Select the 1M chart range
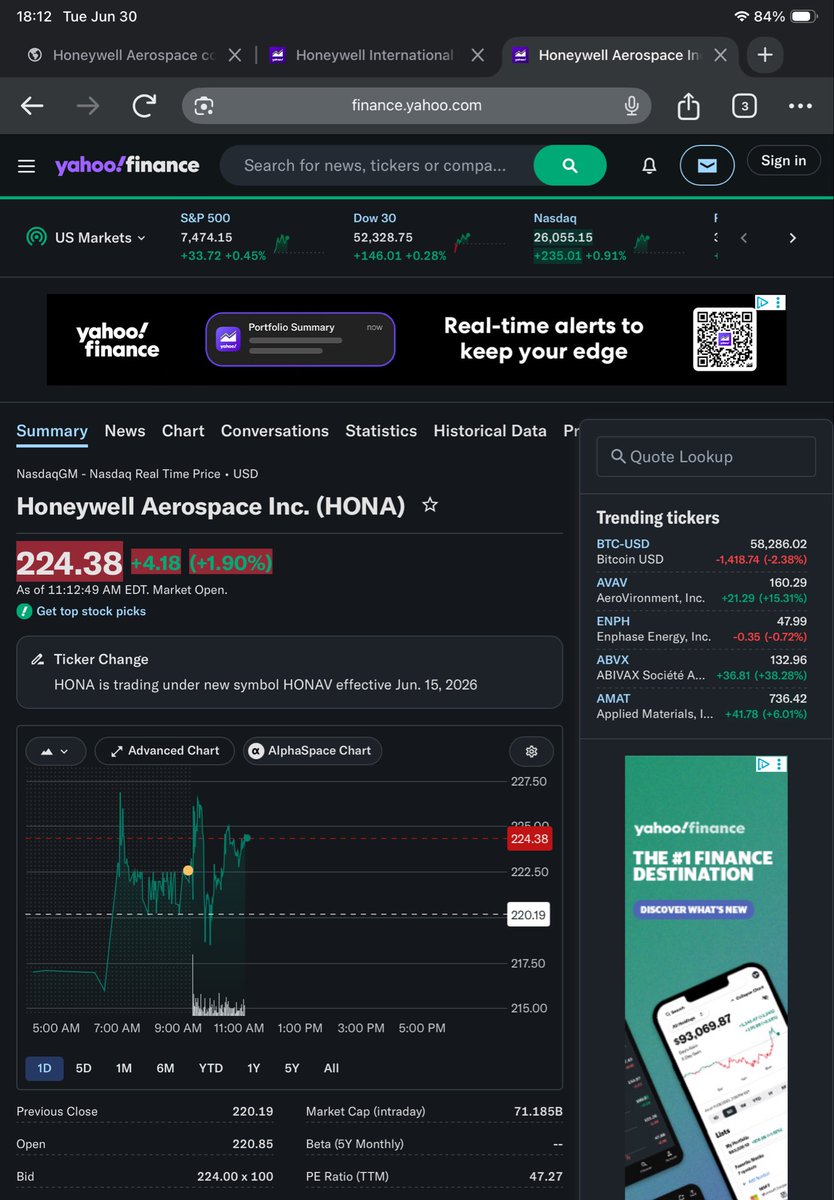Image resolution: width=834 pixels, height=1200 pixels. click(x=124, y=1068)
